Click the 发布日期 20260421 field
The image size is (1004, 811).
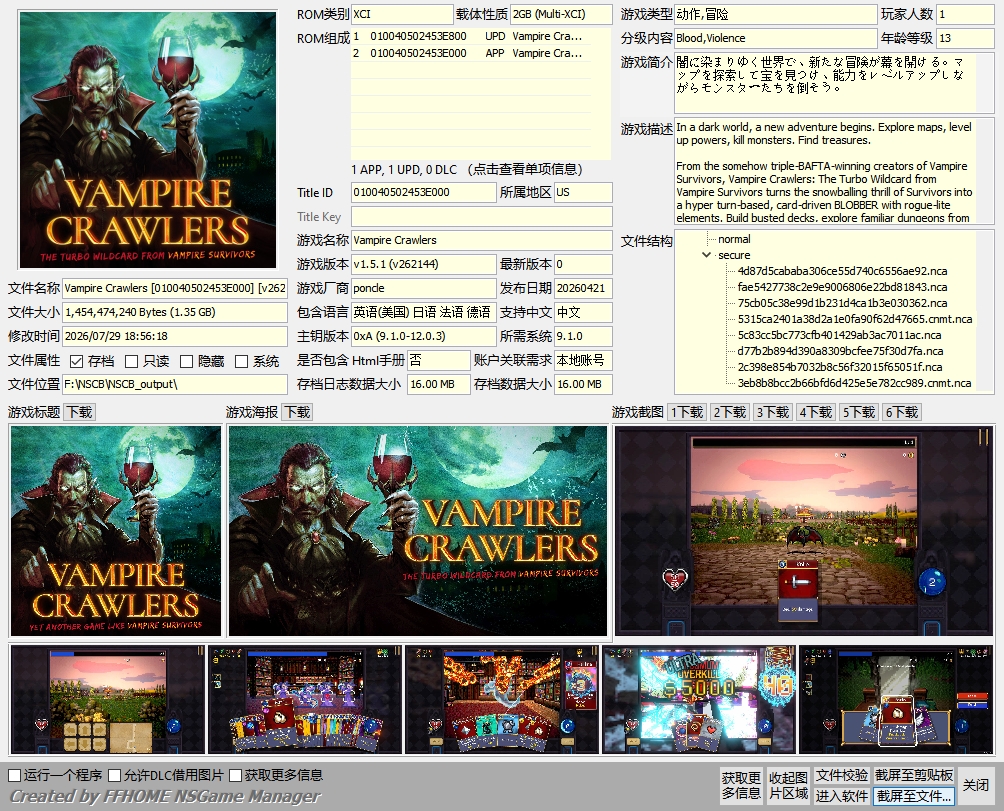tap(583, 288)
